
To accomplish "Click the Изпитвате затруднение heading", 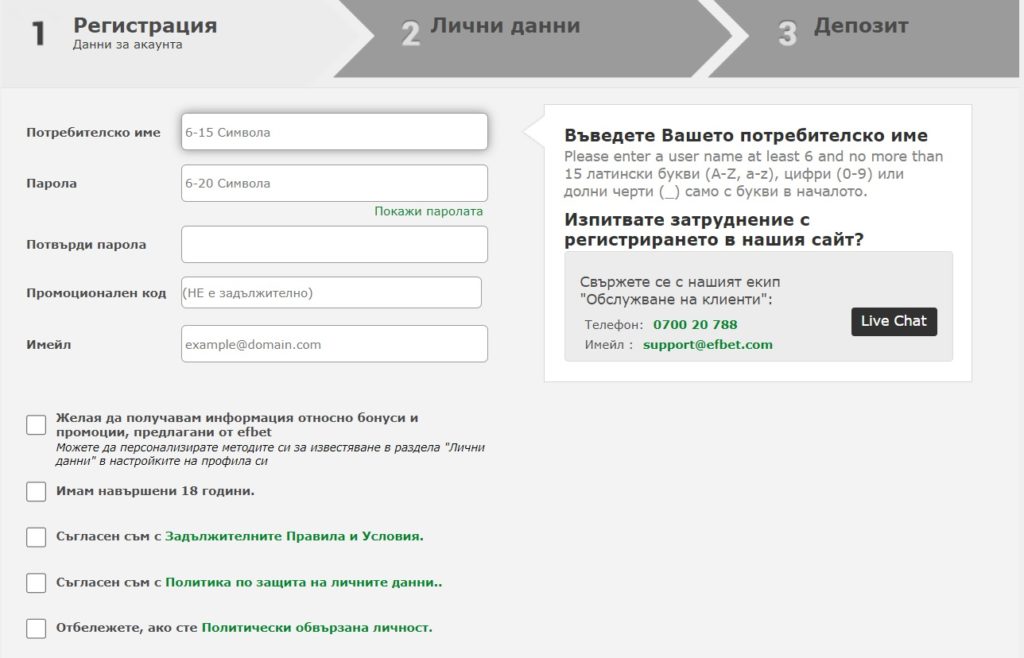I will point(714,229).
